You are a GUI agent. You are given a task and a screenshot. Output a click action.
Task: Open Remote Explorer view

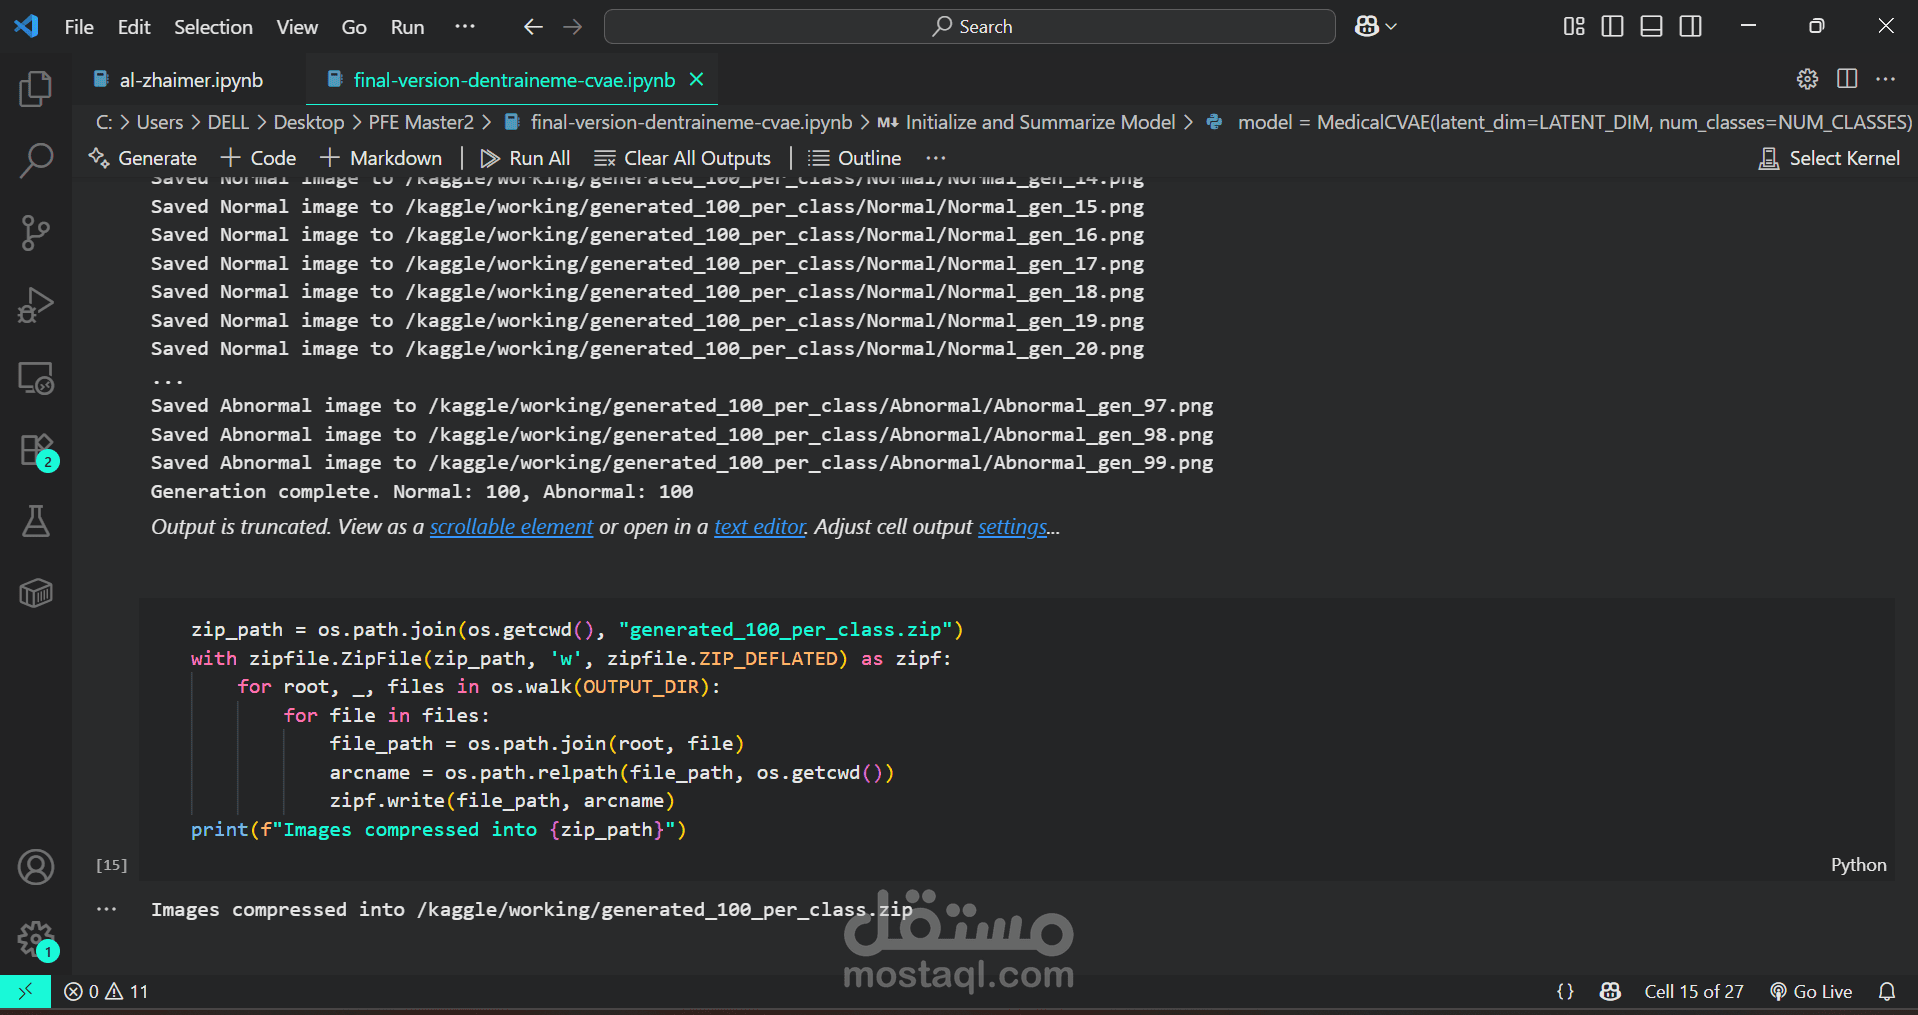click(36, 378)
